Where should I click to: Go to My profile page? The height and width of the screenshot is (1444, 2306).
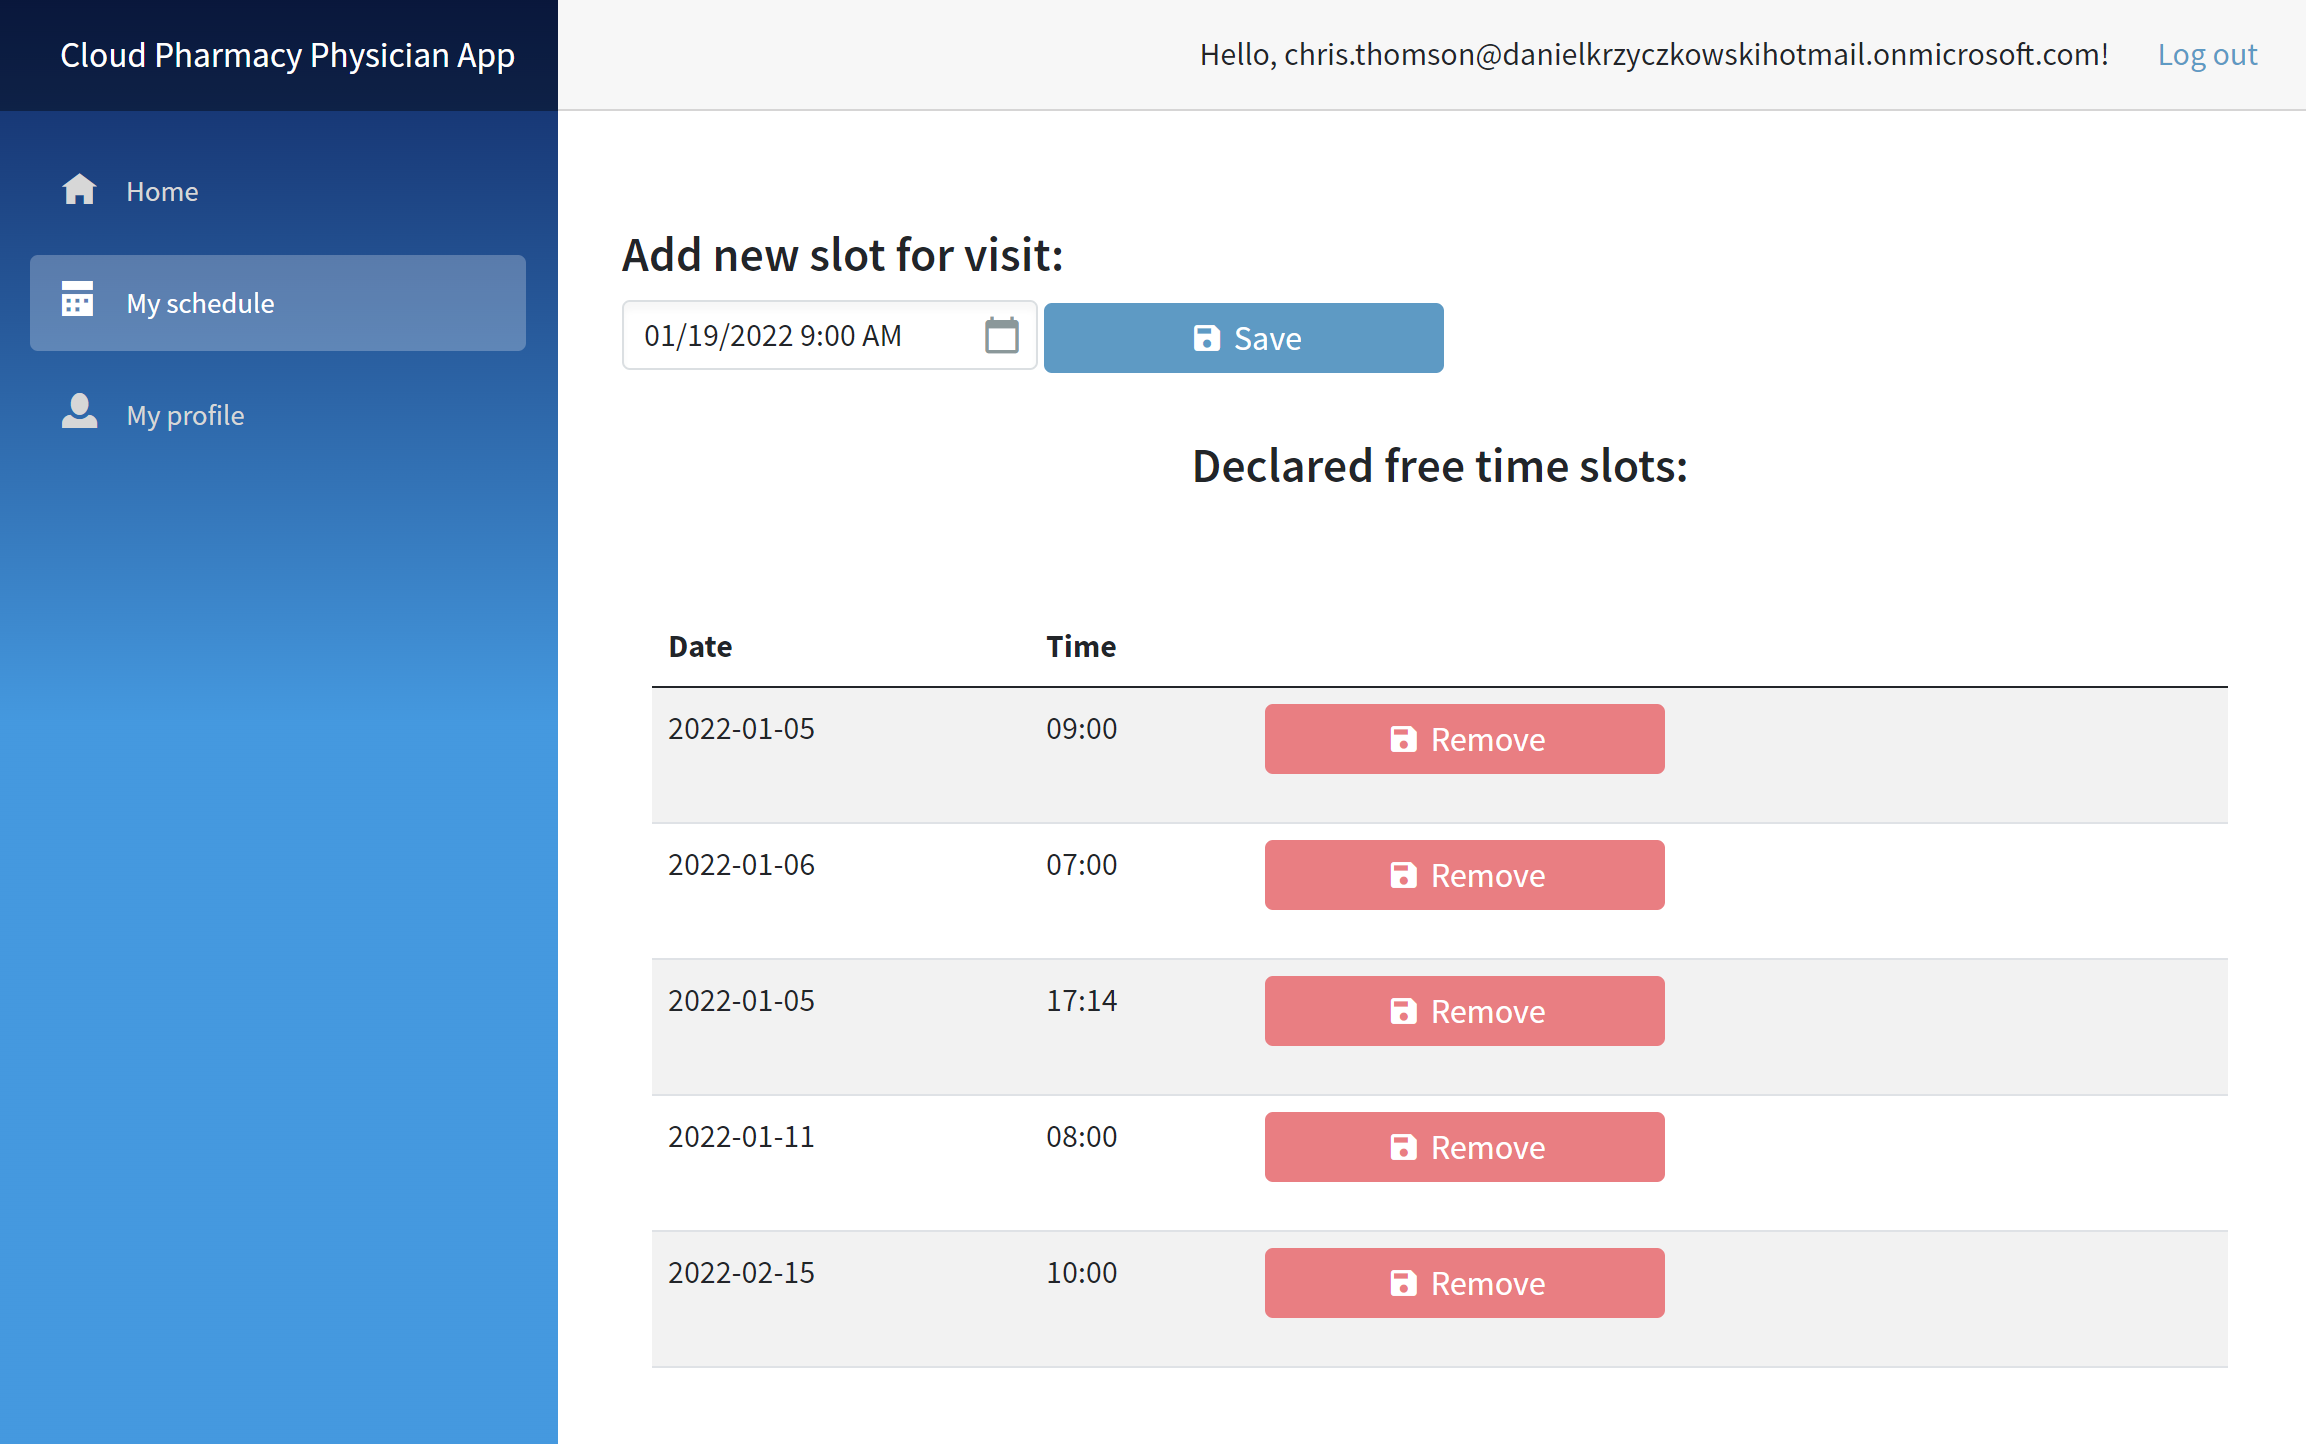tap(185, 415)
